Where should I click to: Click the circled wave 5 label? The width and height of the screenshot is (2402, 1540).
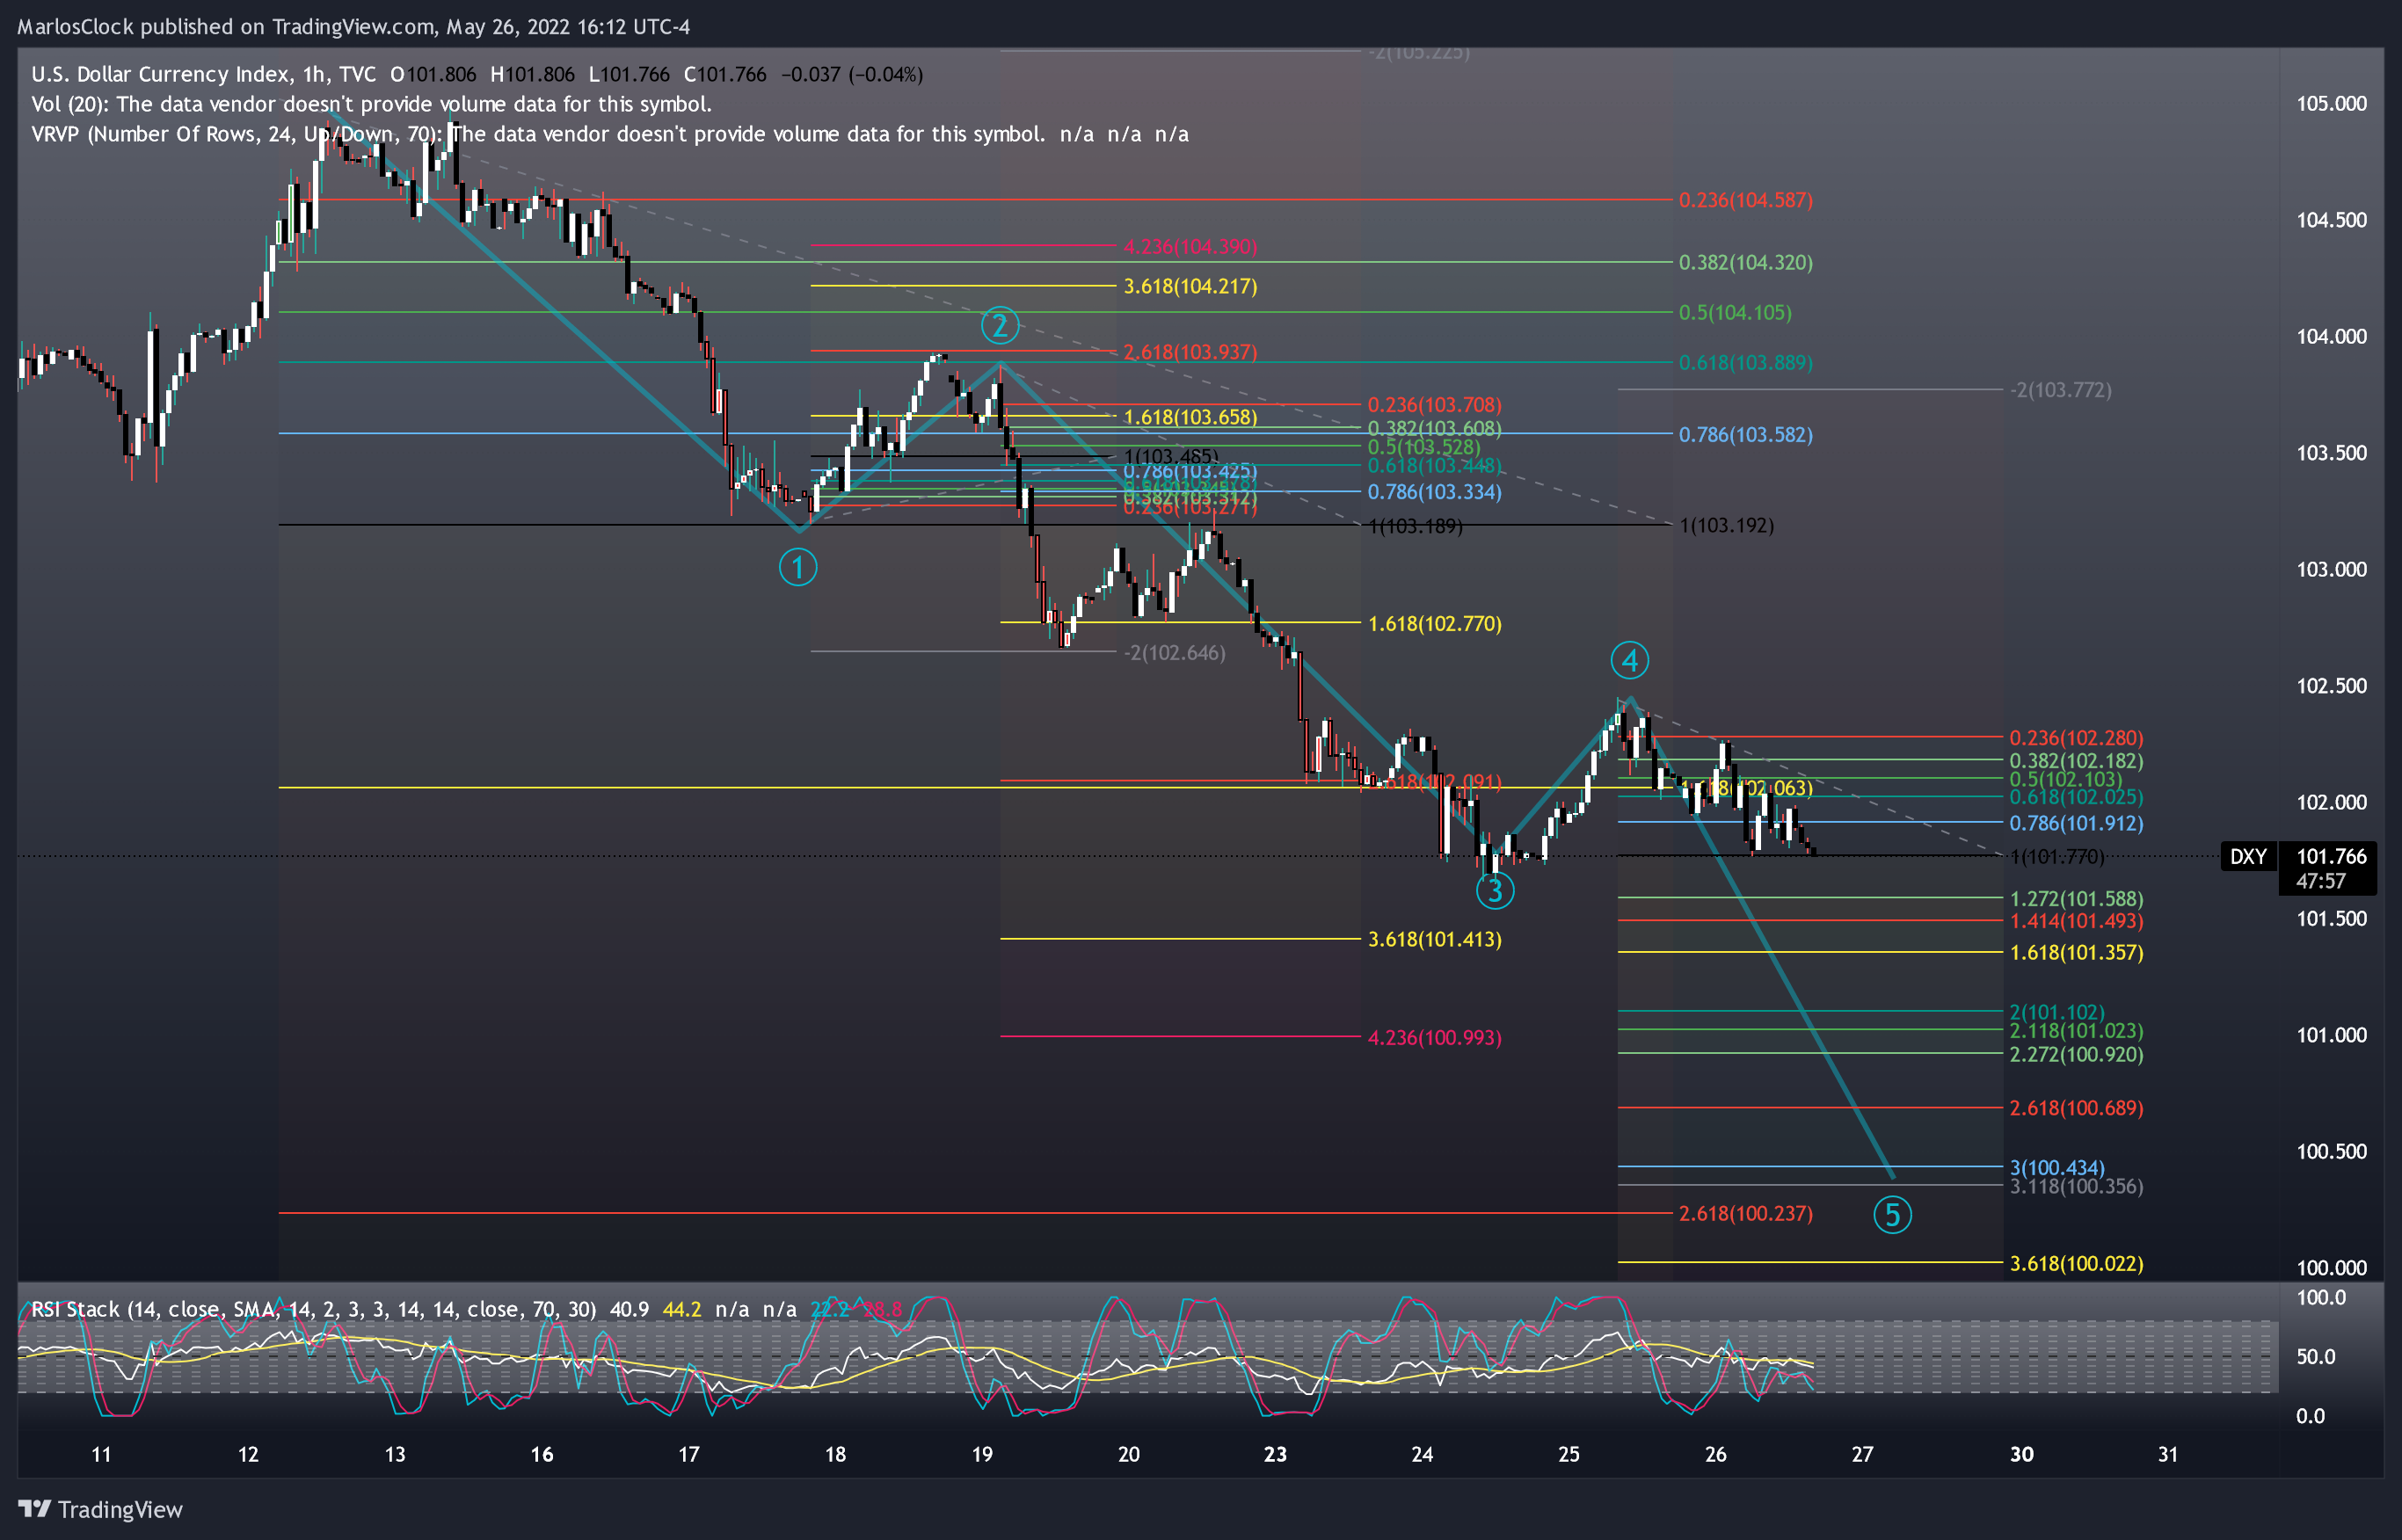[x=1892, y=1215]
